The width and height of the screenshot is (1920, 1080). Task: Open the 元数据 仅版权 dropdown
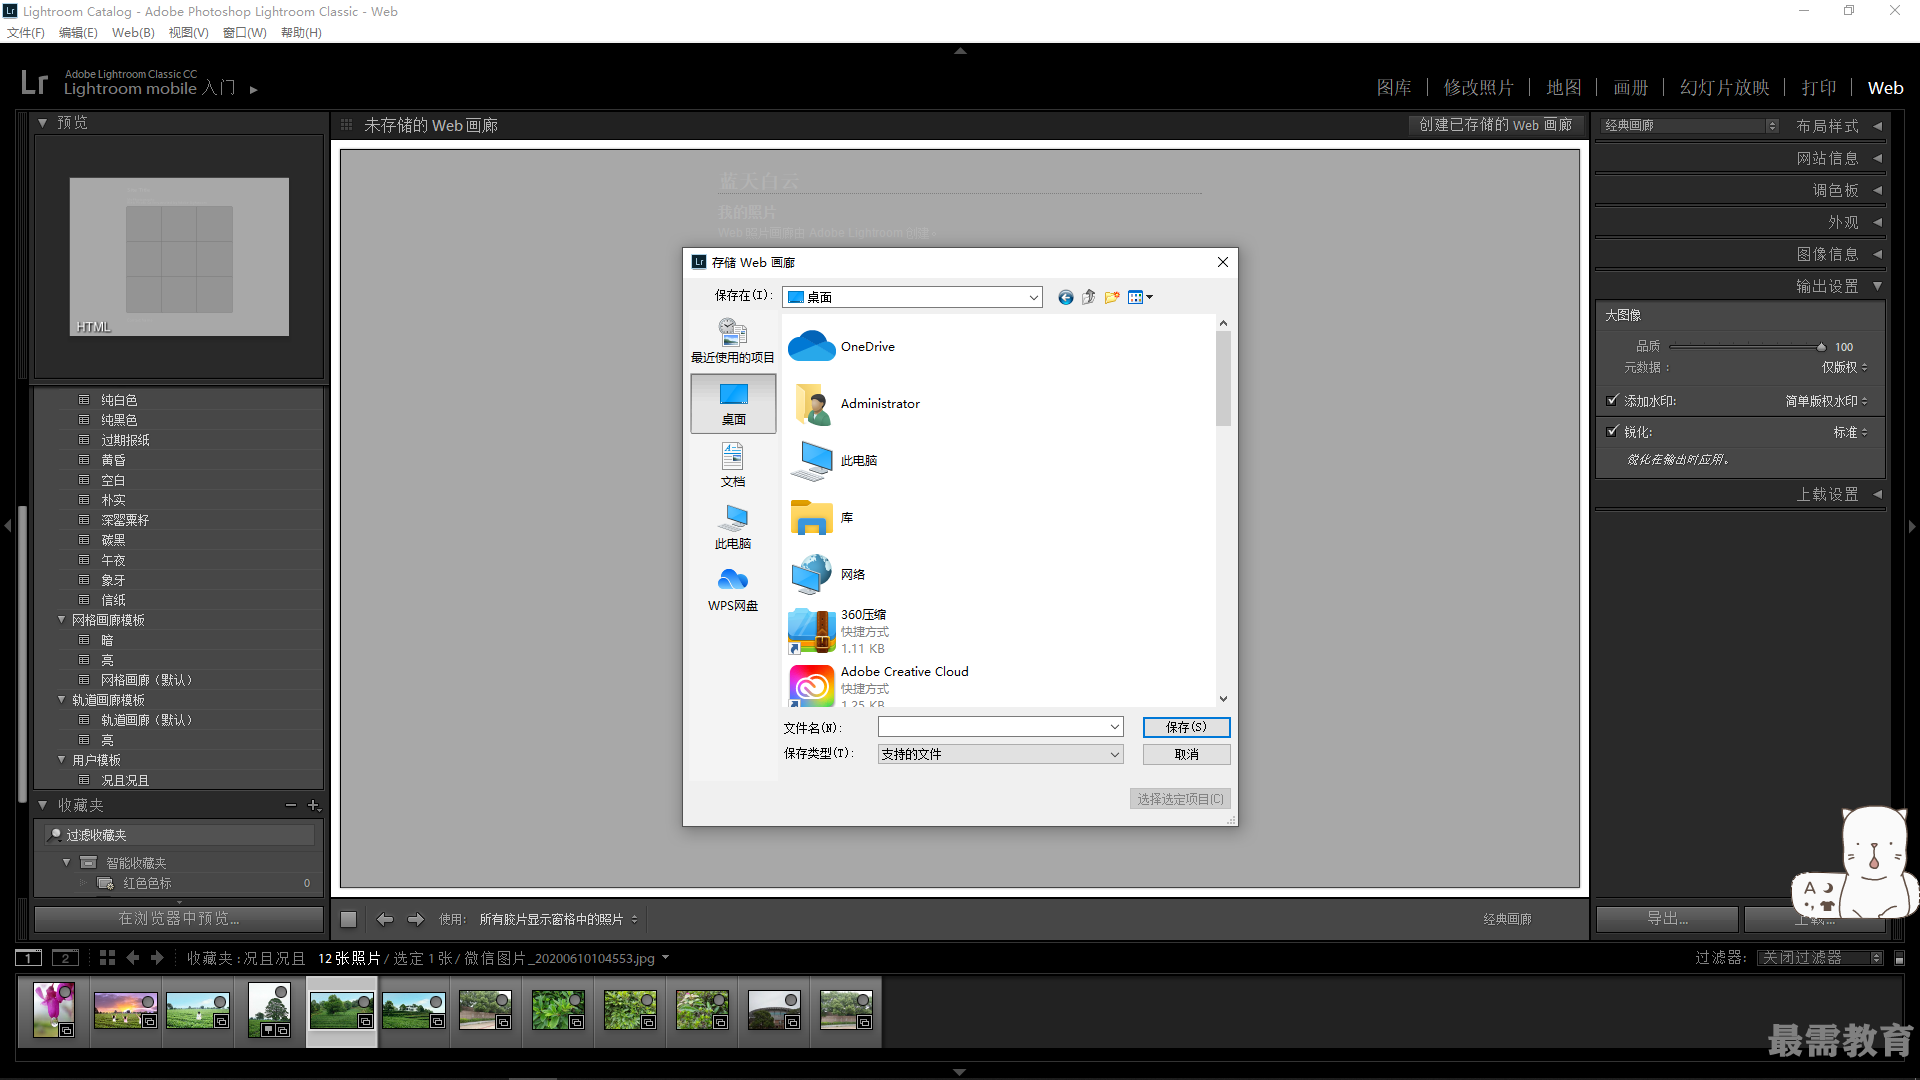point(1844,368)
